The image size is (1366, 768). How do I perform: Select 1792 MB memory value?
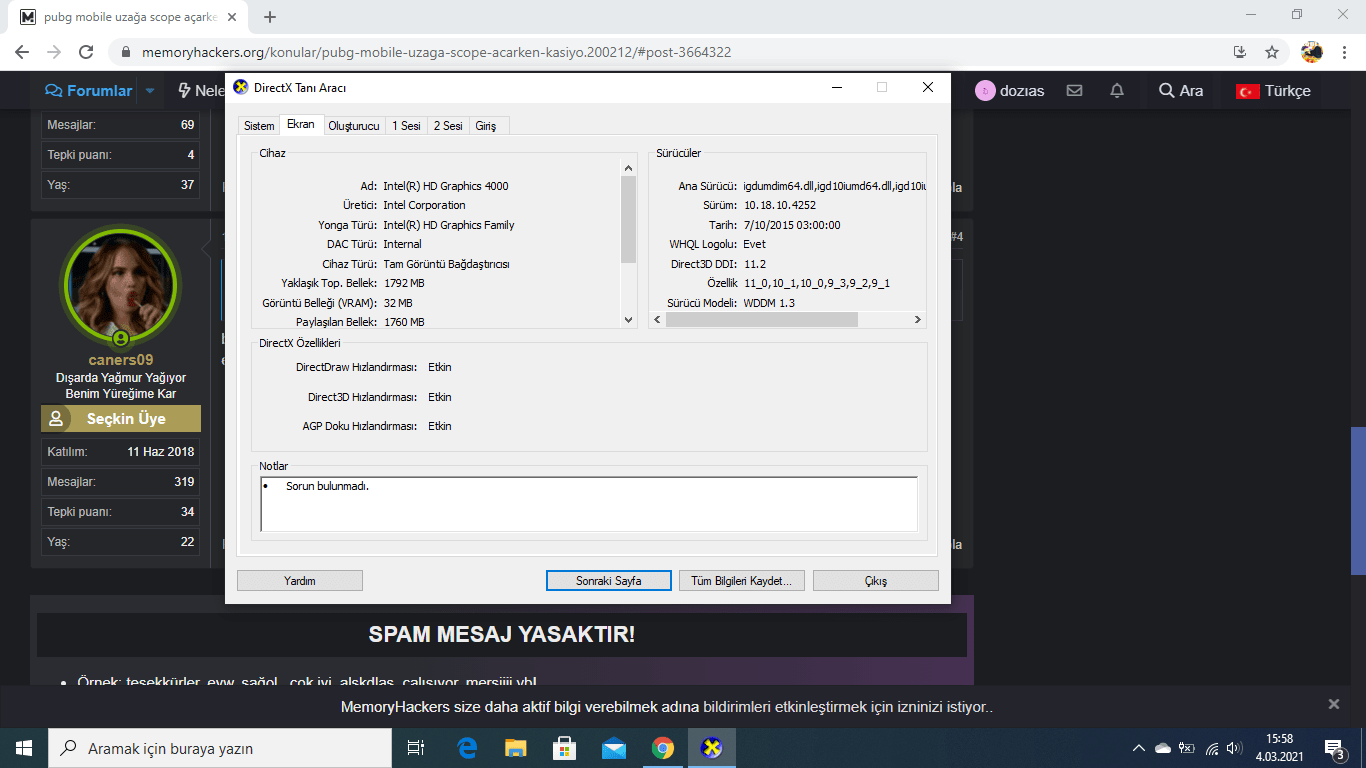[404, 283]
